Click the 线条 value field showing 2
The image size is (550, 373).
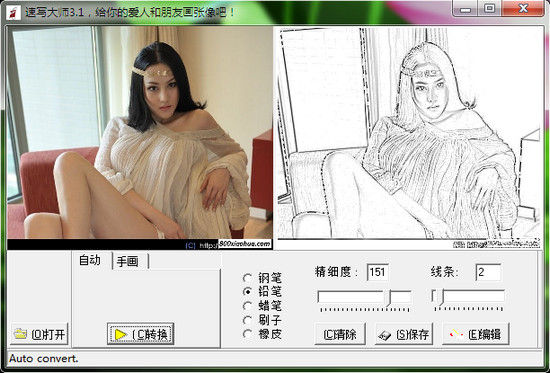(x=488, y=272)
